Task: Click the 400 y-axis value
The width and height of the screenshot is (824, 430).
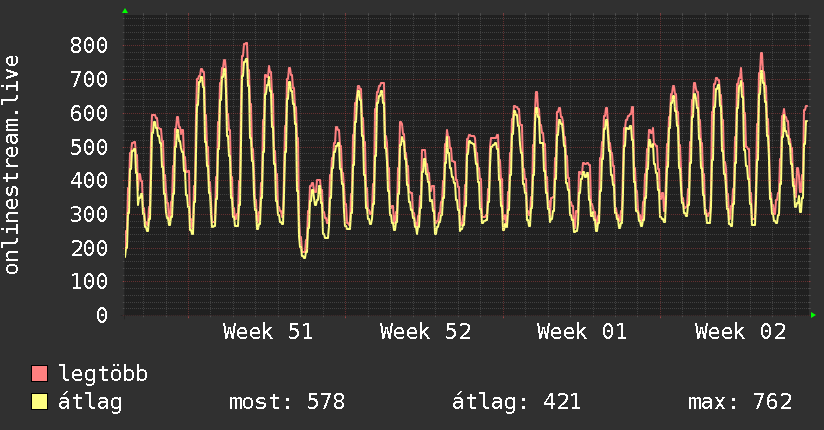Action: (x=89, y=180)
